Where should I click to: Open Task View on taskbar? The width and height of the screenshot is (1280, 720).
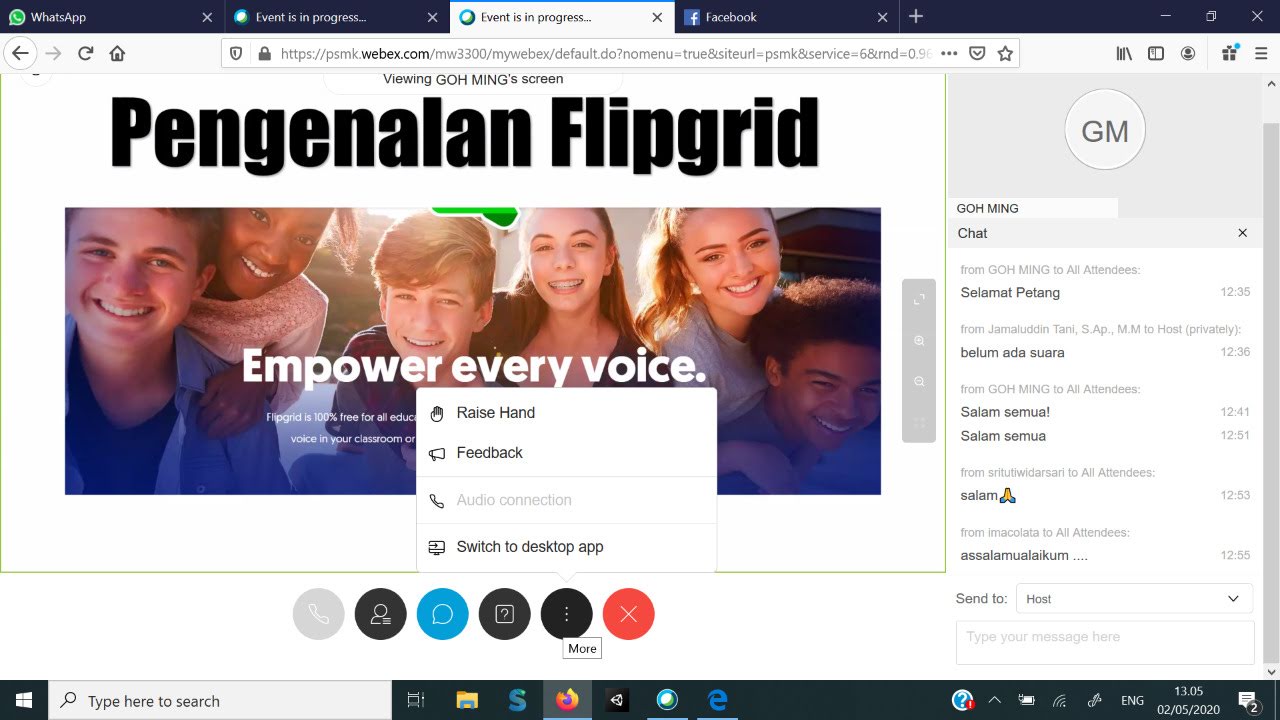pyautogui.click(x=416, y=700)
